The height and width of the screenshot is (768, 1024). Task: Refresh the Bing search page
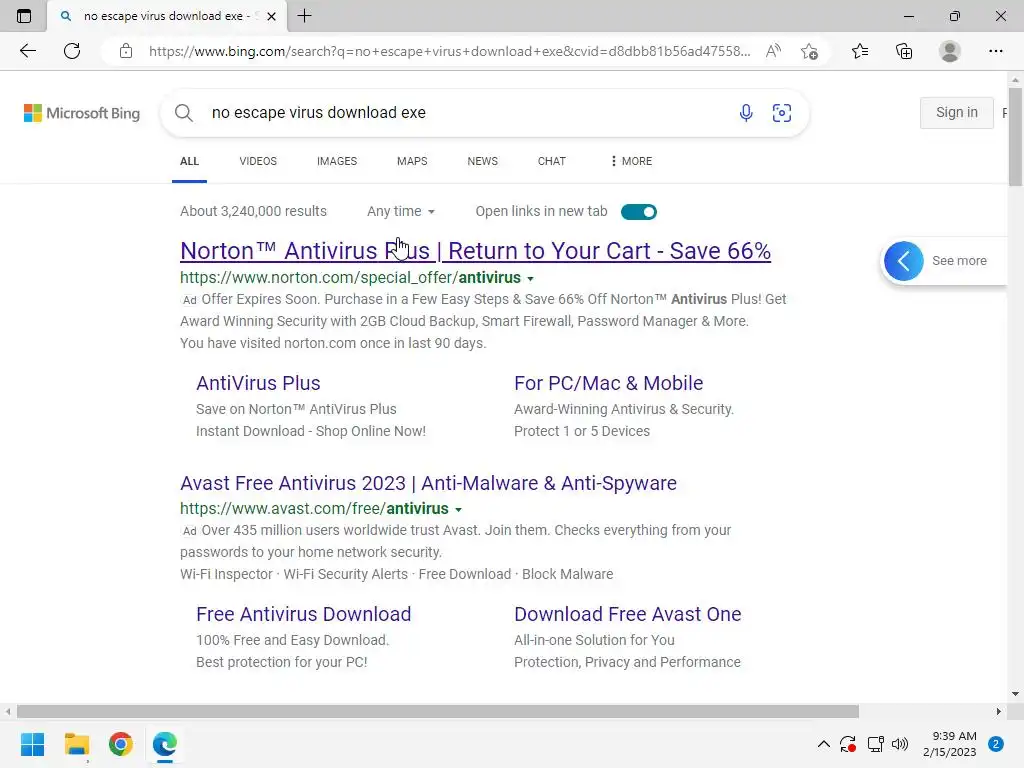72,51
